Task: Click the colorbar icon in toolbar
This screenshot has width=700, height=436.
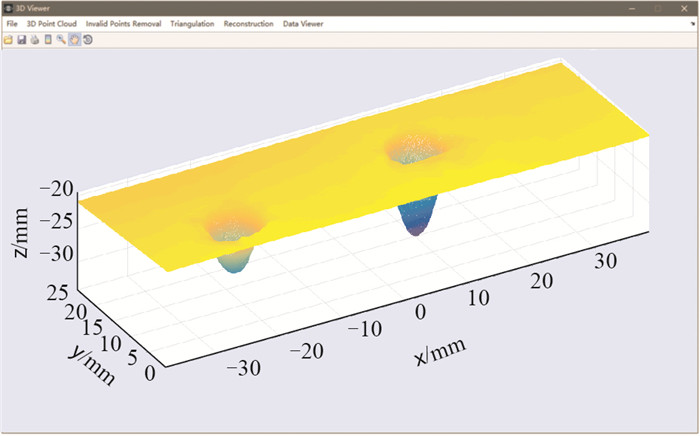Action: pos(48,40)
